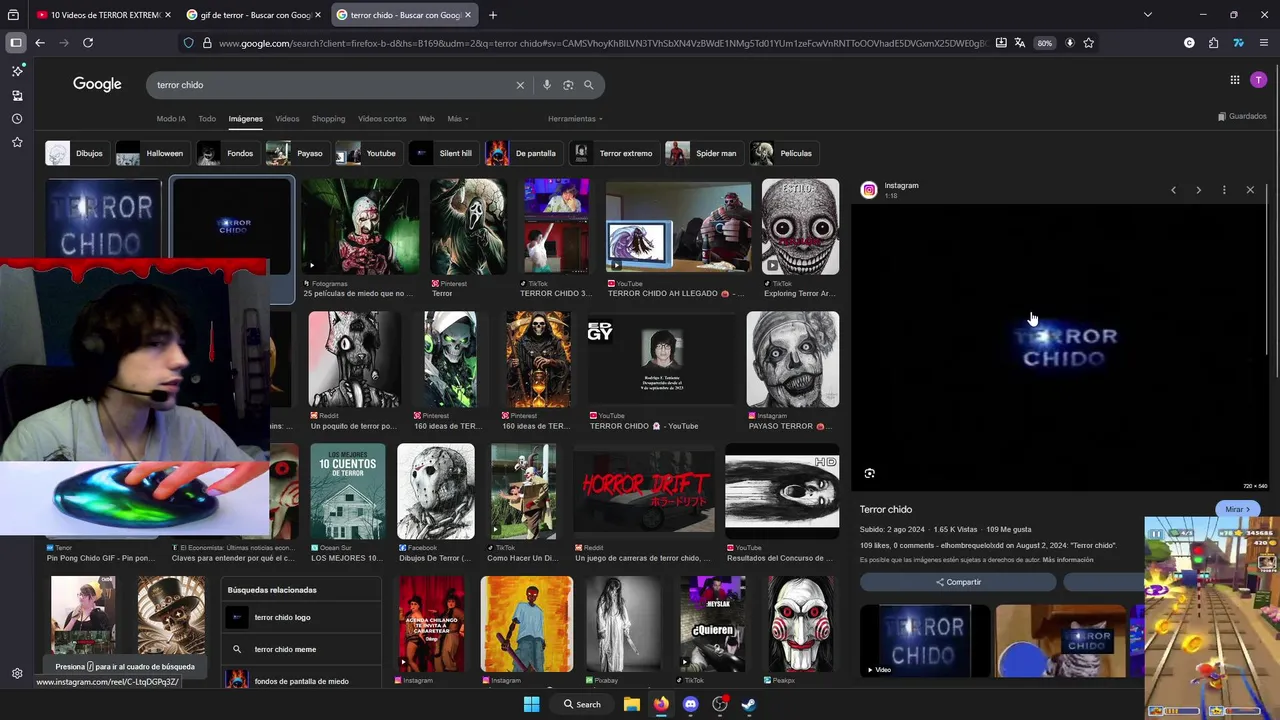Open the list all tabs dropdown

coord(1148,15)
